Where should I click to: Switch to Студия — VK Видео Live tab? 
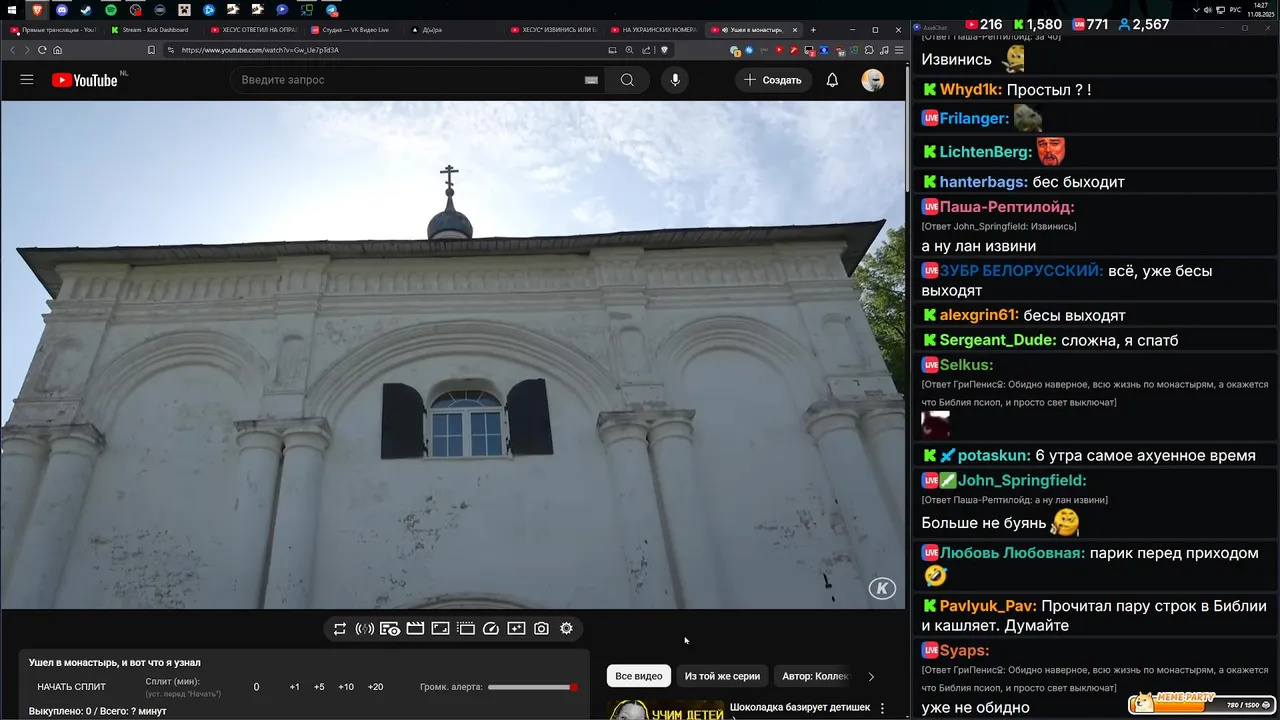(353, 30)
